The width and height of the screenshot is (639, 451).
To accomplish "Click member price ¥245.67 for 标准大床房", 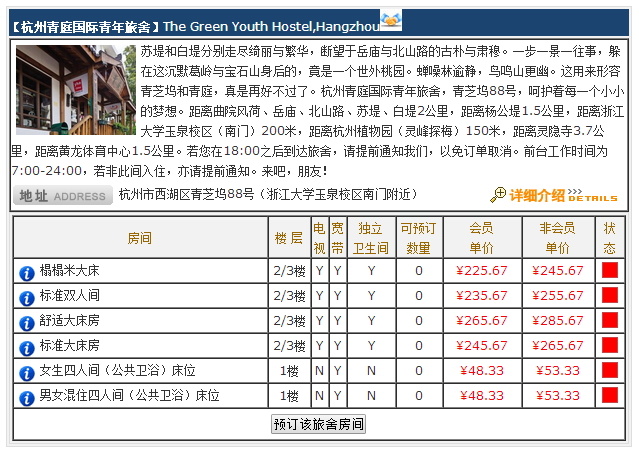I will (x=482, y=345).
